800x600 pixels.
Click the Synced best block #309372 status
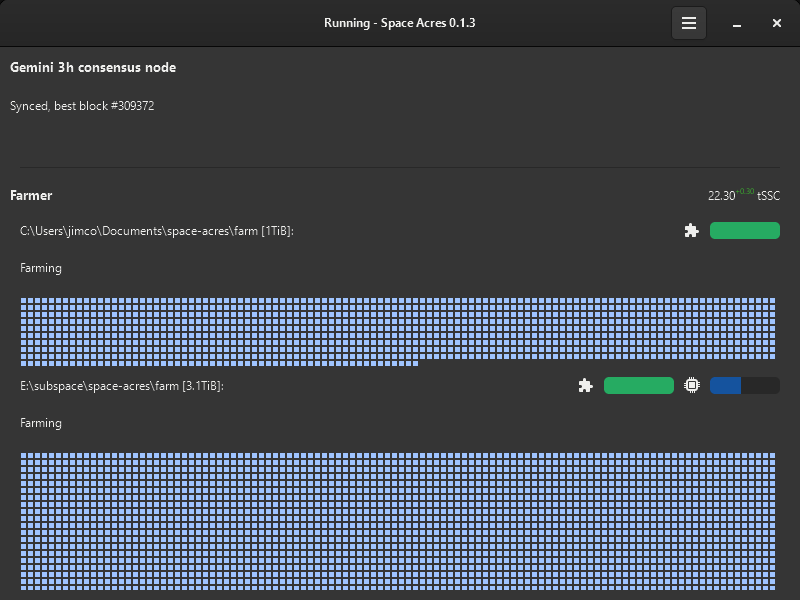click(x=82, y=106)
